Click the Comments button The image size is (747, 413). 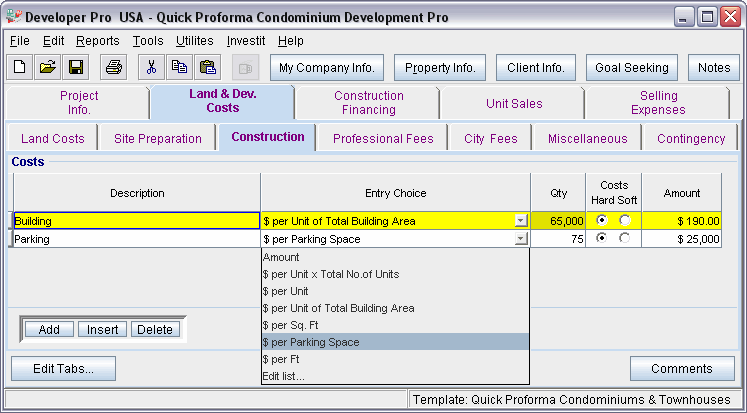(682, 369)
